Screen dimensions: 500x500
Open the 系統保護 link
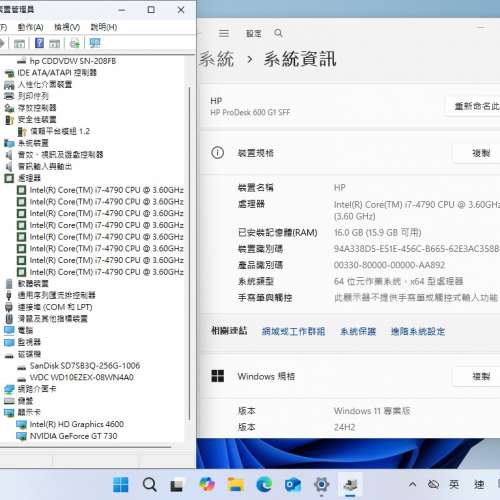click(358, 331)
